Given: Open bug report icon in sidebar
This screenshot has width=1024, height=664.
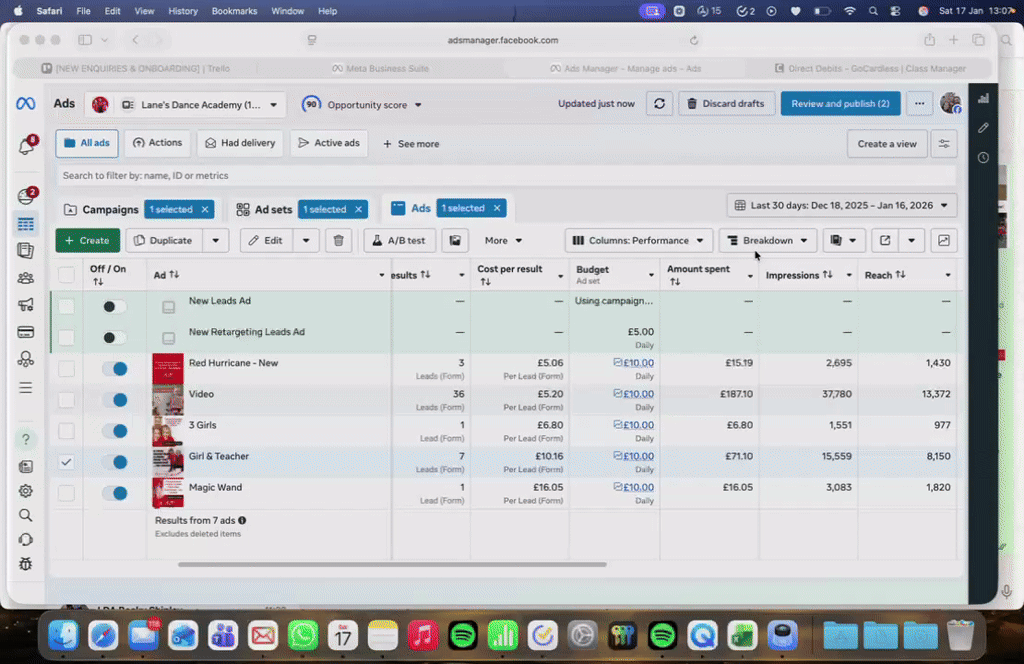Looking at the screenshot, I should [x=25, y=564].
